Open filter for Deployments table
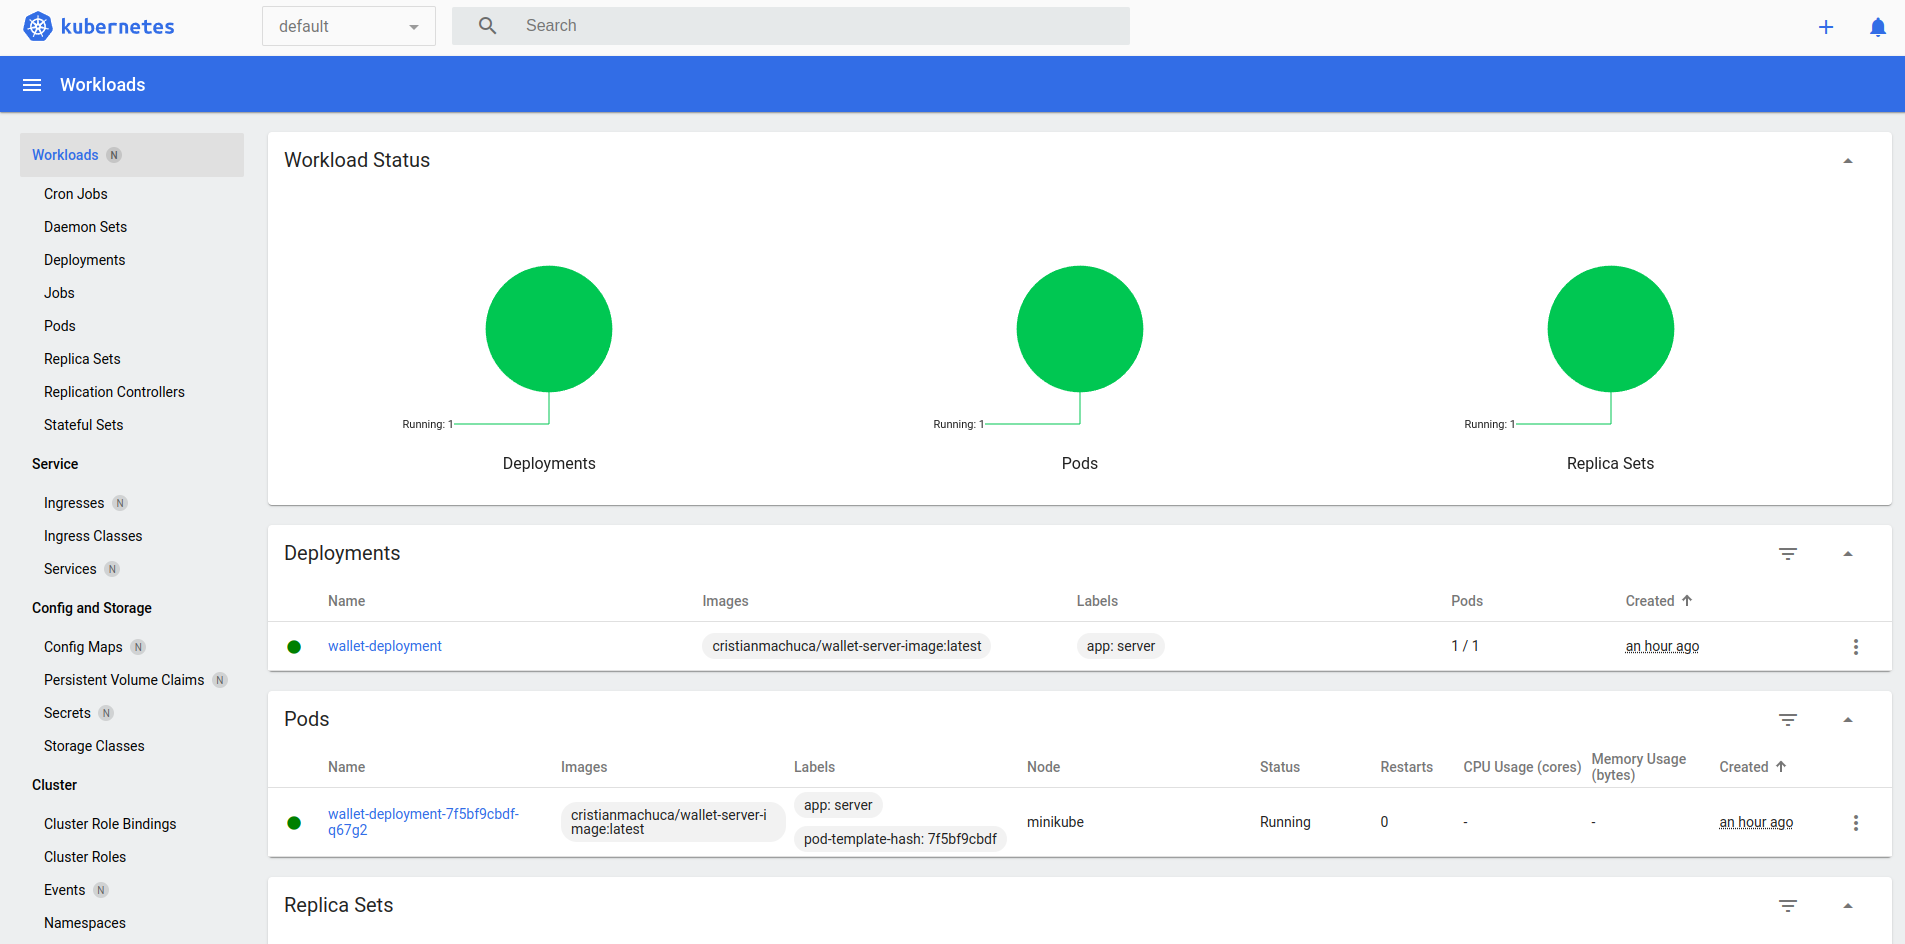 coord(1788,554)
